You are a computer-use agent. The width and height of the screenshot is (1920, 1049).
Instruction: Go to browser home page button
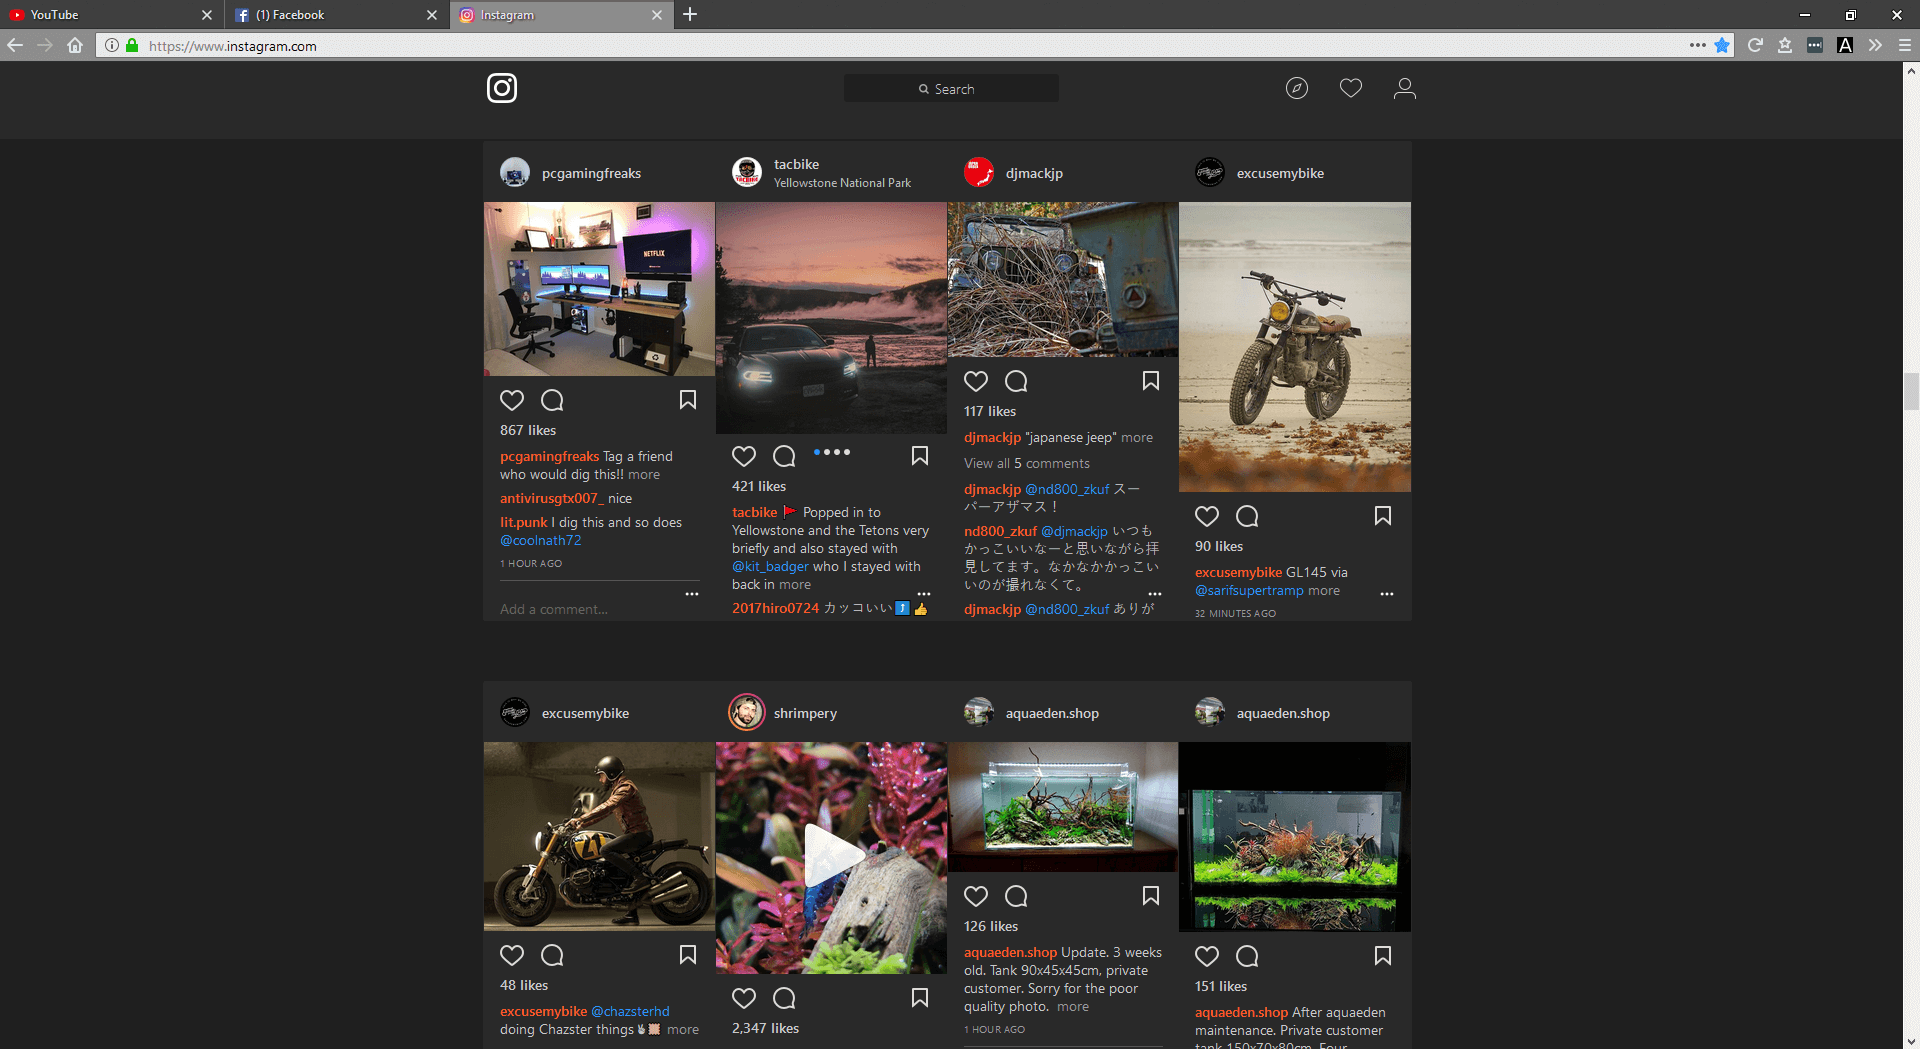[75, 45]
